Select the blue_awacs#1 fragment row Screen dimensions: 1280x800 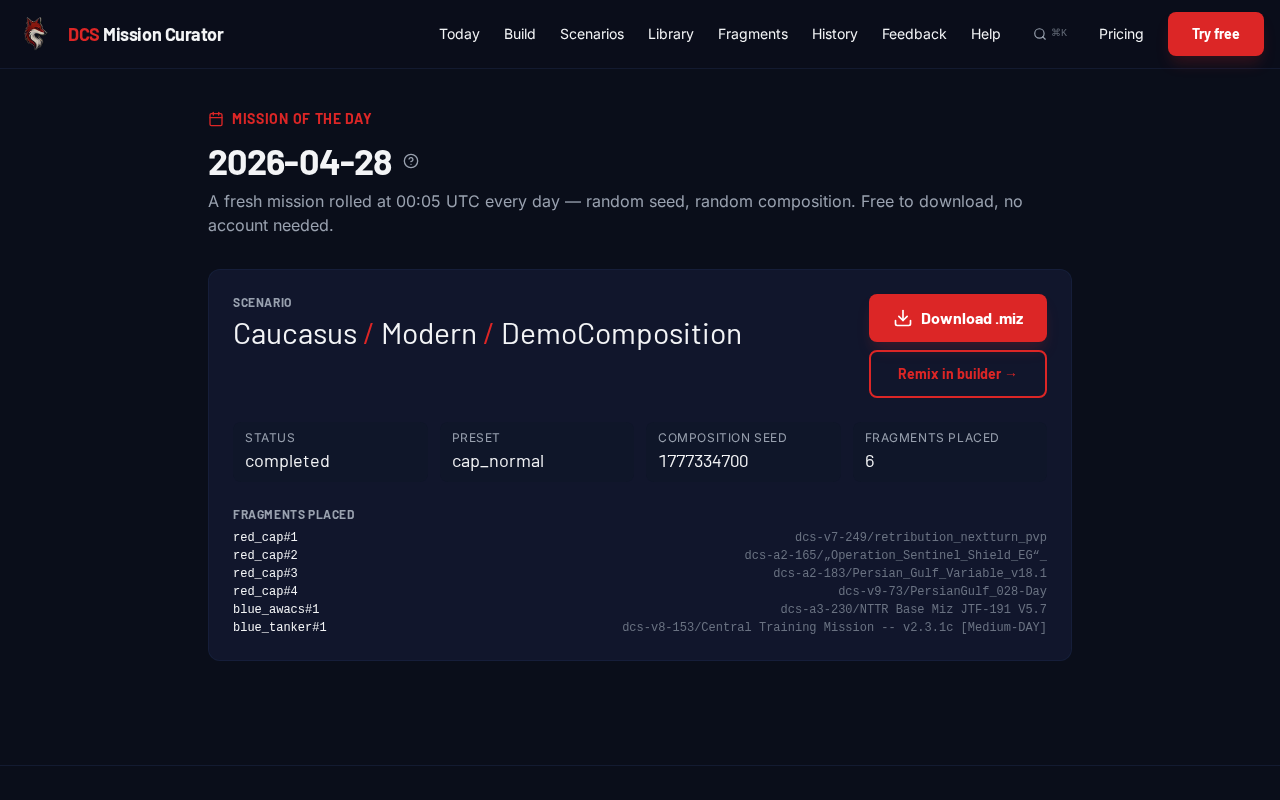640,610
